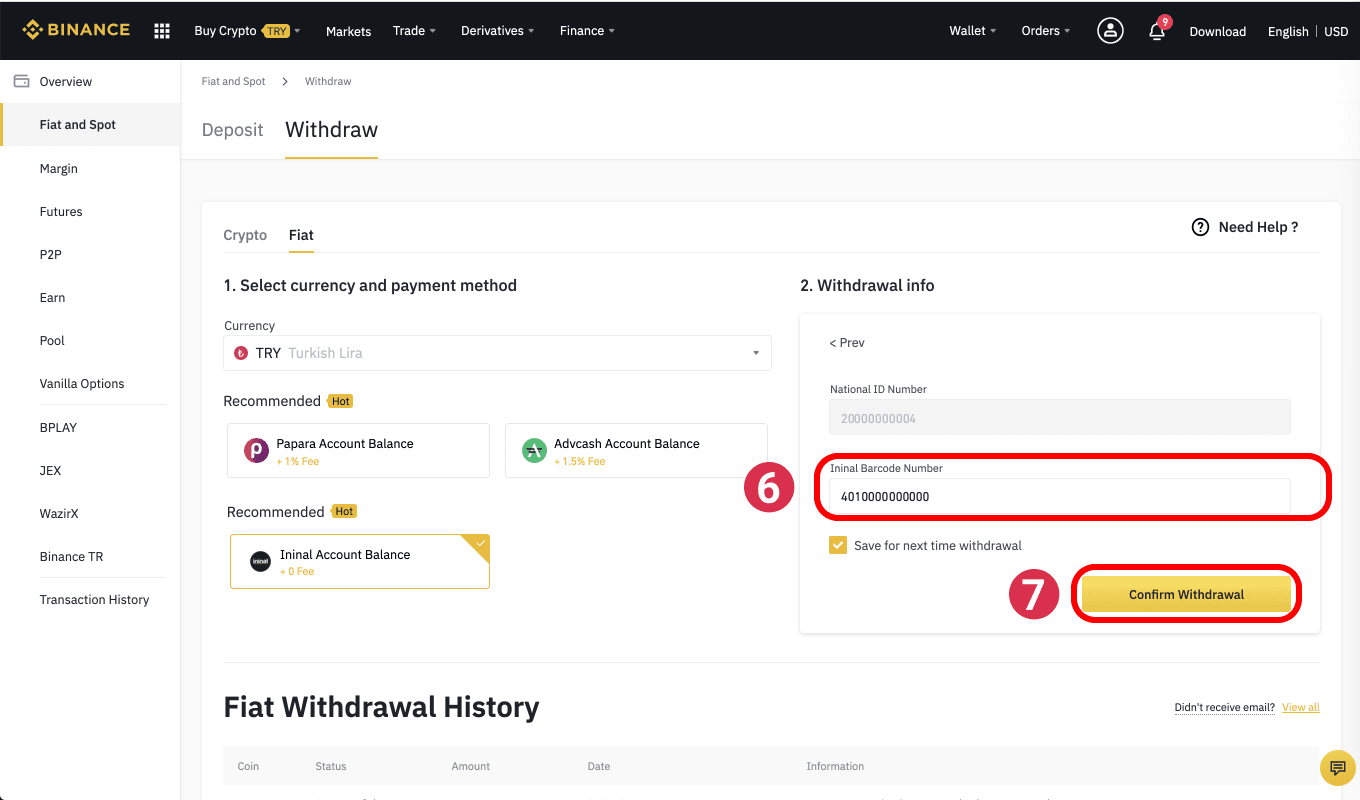Open Fiat and Spot in sidebar
The image size is (1360, 800).
pyautogui.click(x=90, y=125)
